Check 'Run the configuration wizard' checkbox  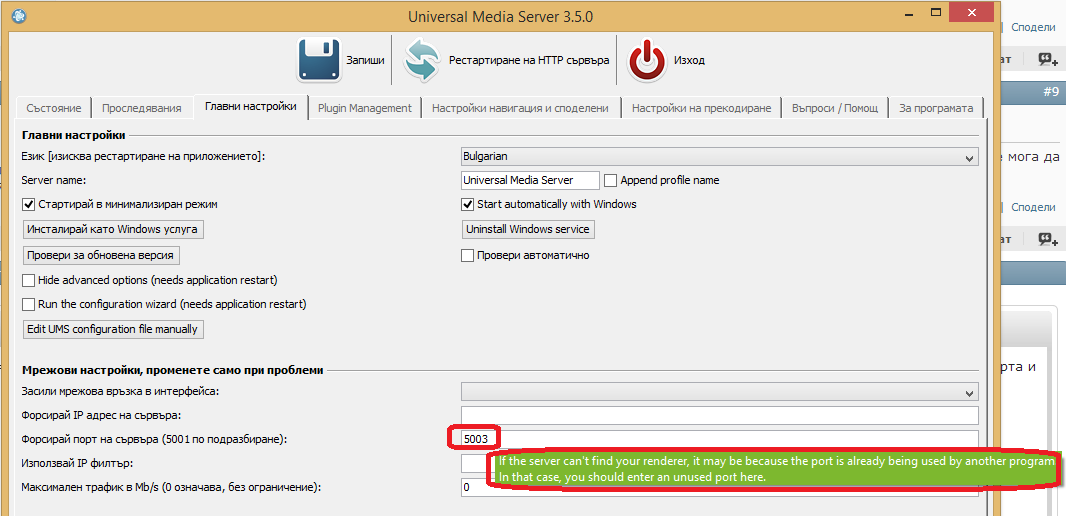point(28,304)
